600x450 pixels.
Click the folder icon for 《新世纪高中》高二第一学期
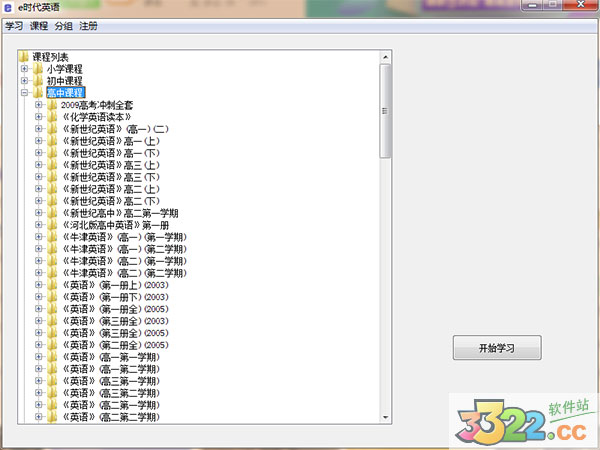point(52,213)
